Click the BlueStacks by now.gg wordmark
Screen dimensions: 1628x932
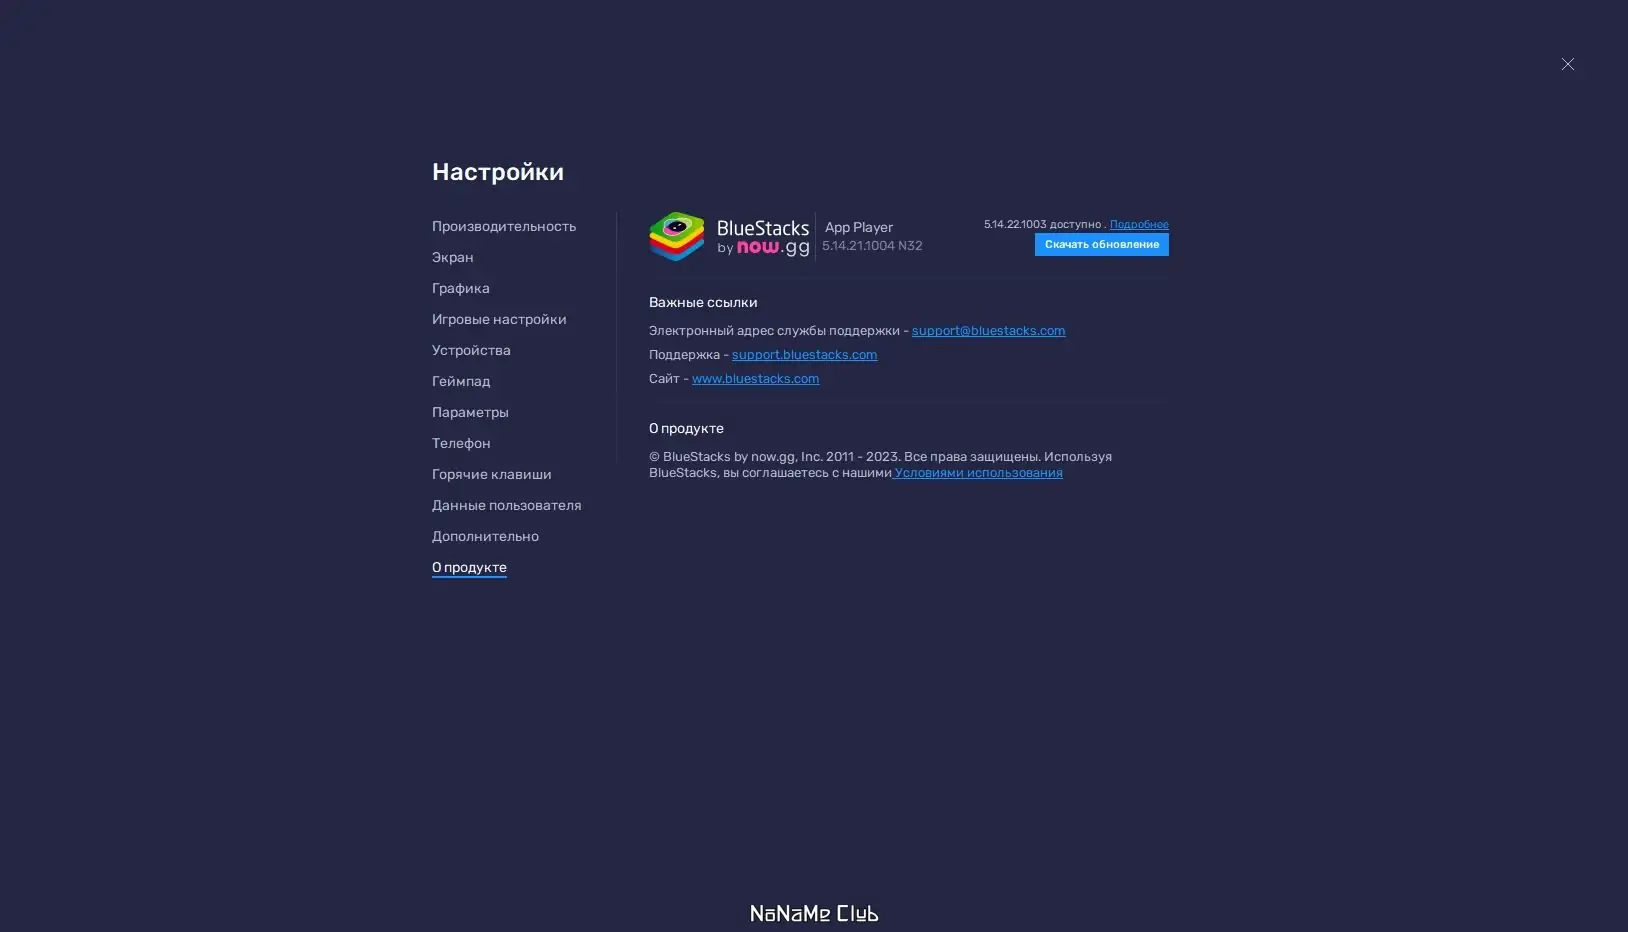coord(763,238)
